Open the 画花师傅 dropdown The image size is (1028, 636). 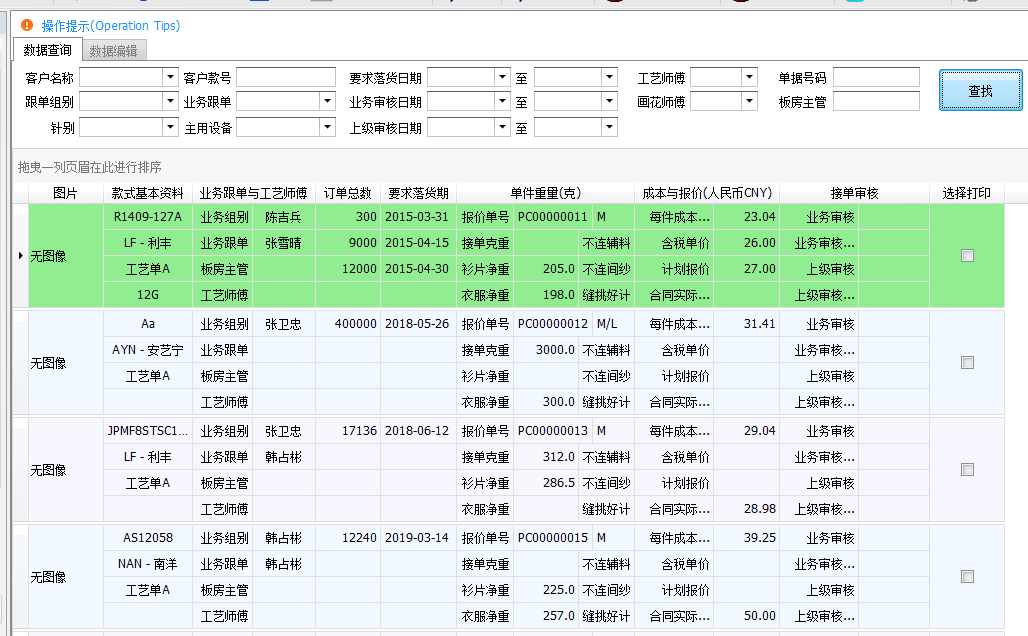coord(749,102)
